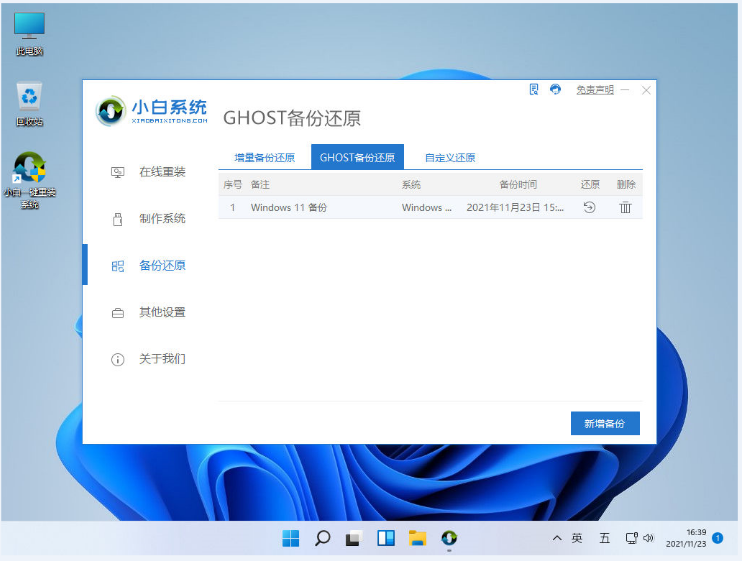The height and width of the screenshot is (564, 743).
Task: Switch to the 增量备份还原 tab
Action: coord(264,157)
